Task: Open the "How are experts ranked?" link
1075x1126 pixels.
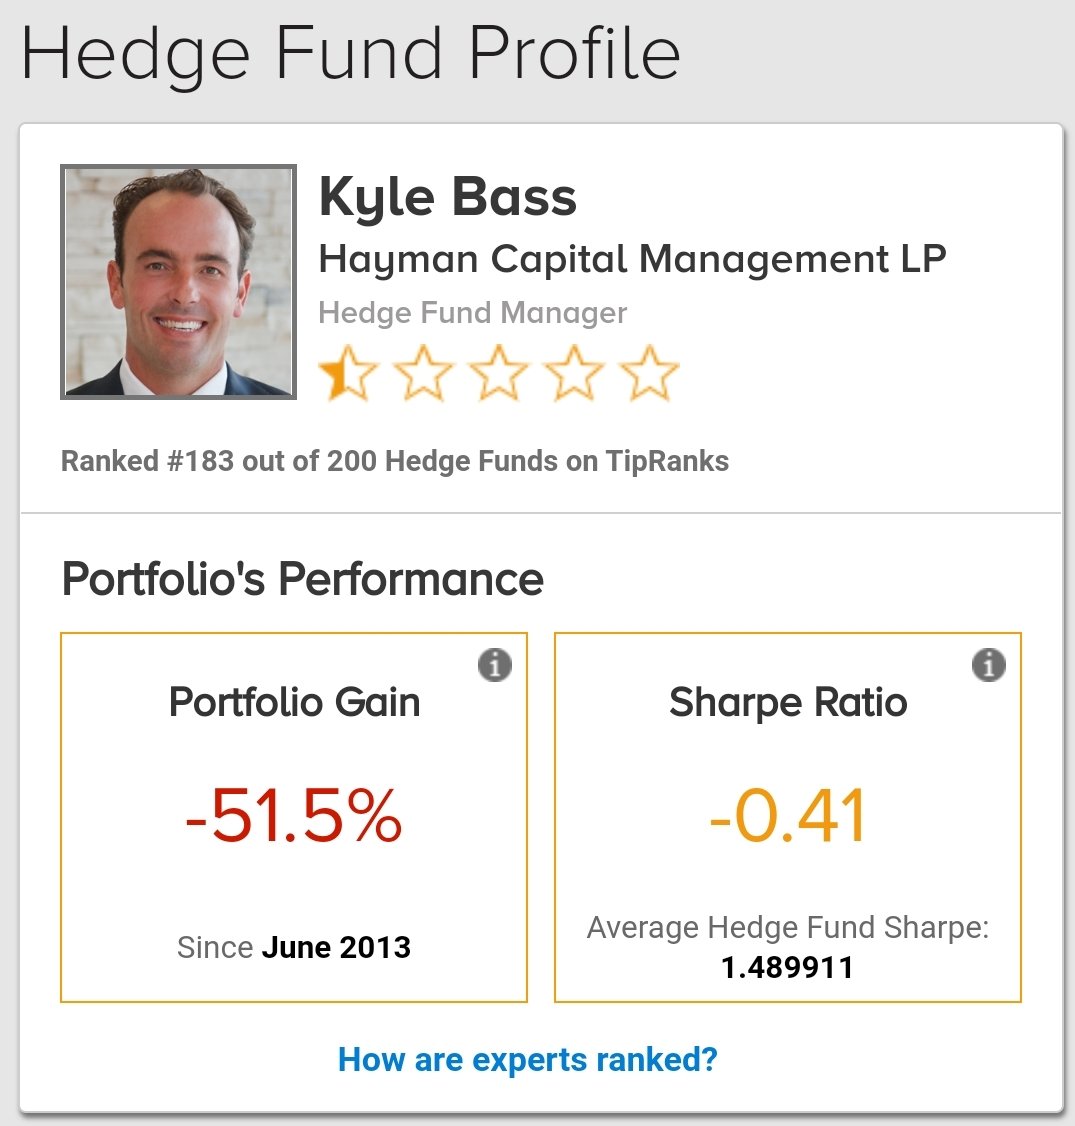Action: pyautogui.click(x=528, y=1059)
